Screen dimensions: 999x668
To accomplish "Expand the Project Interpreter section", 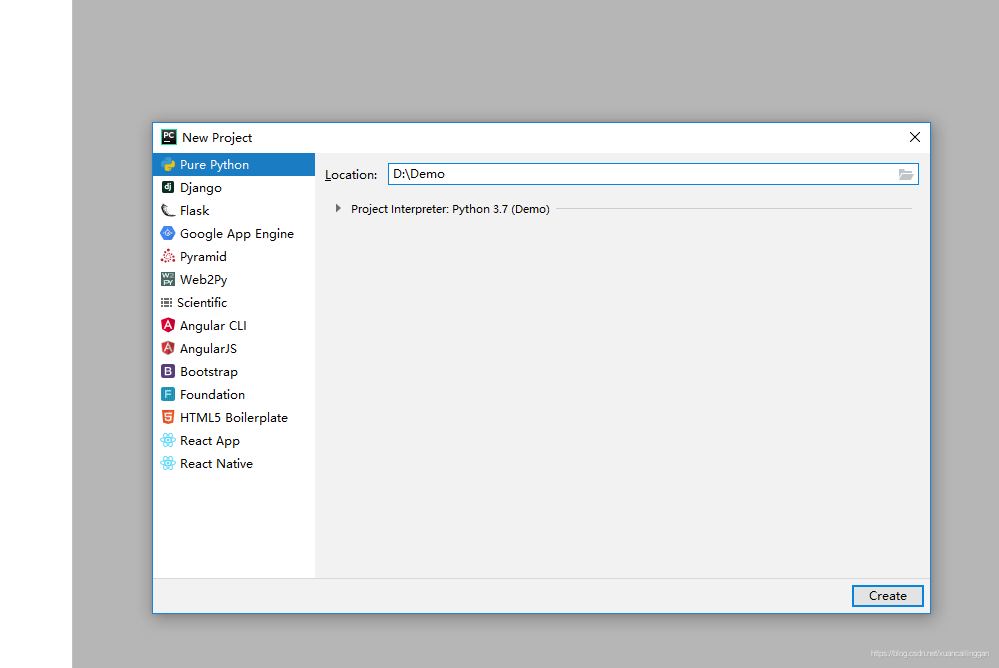I will click(x=338, y=208).
